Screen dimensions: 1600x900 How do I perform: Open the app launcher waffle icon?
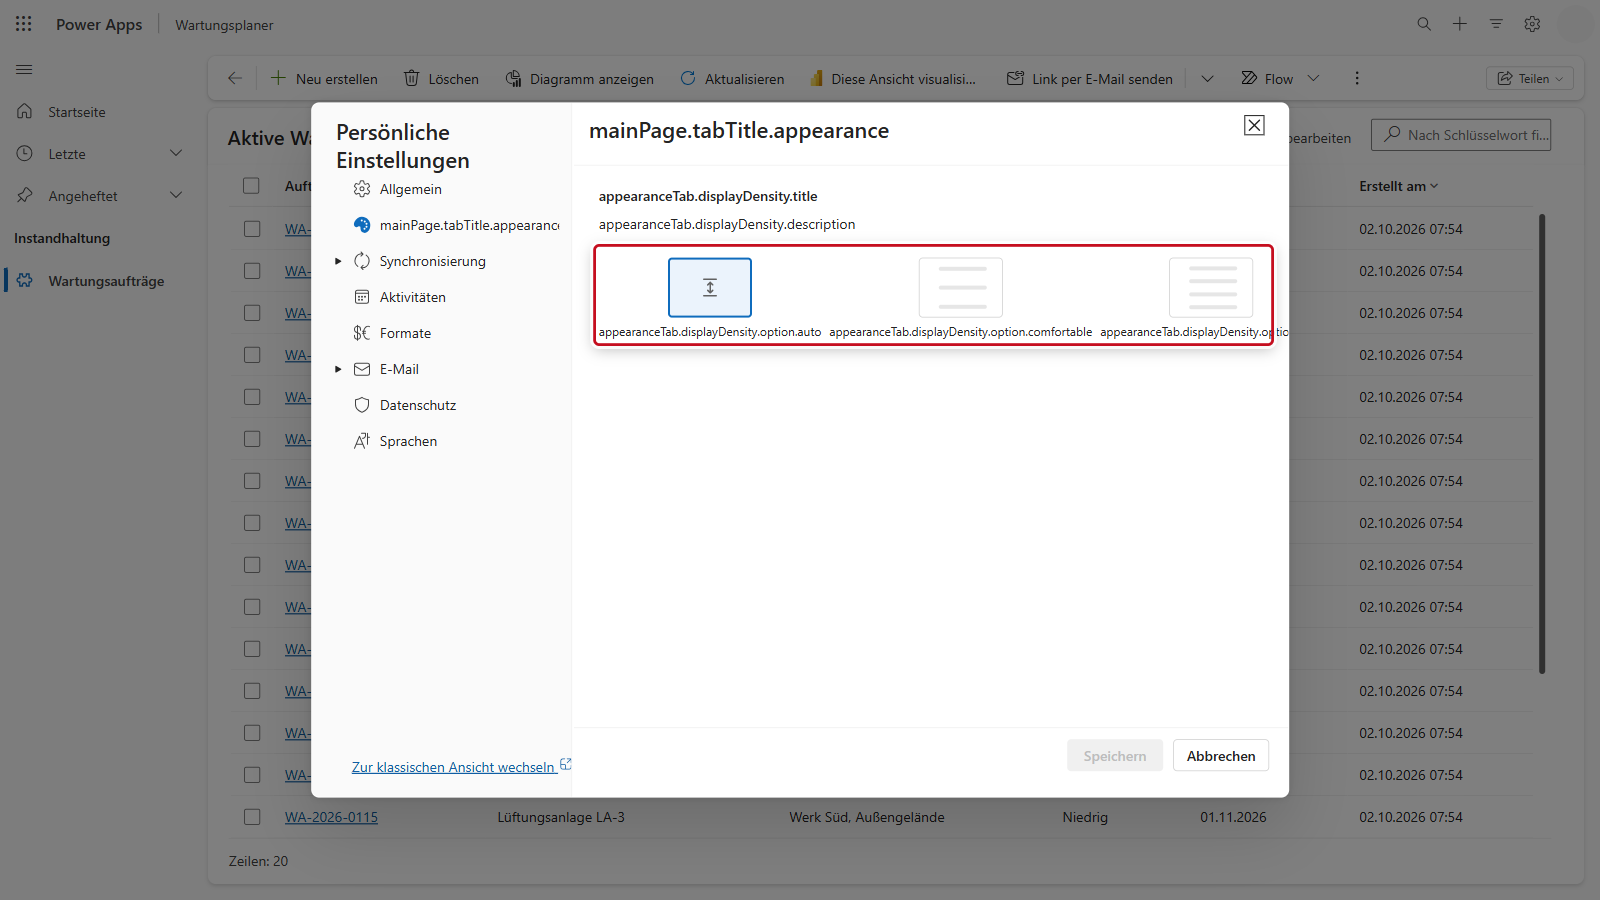coord(24,24)
